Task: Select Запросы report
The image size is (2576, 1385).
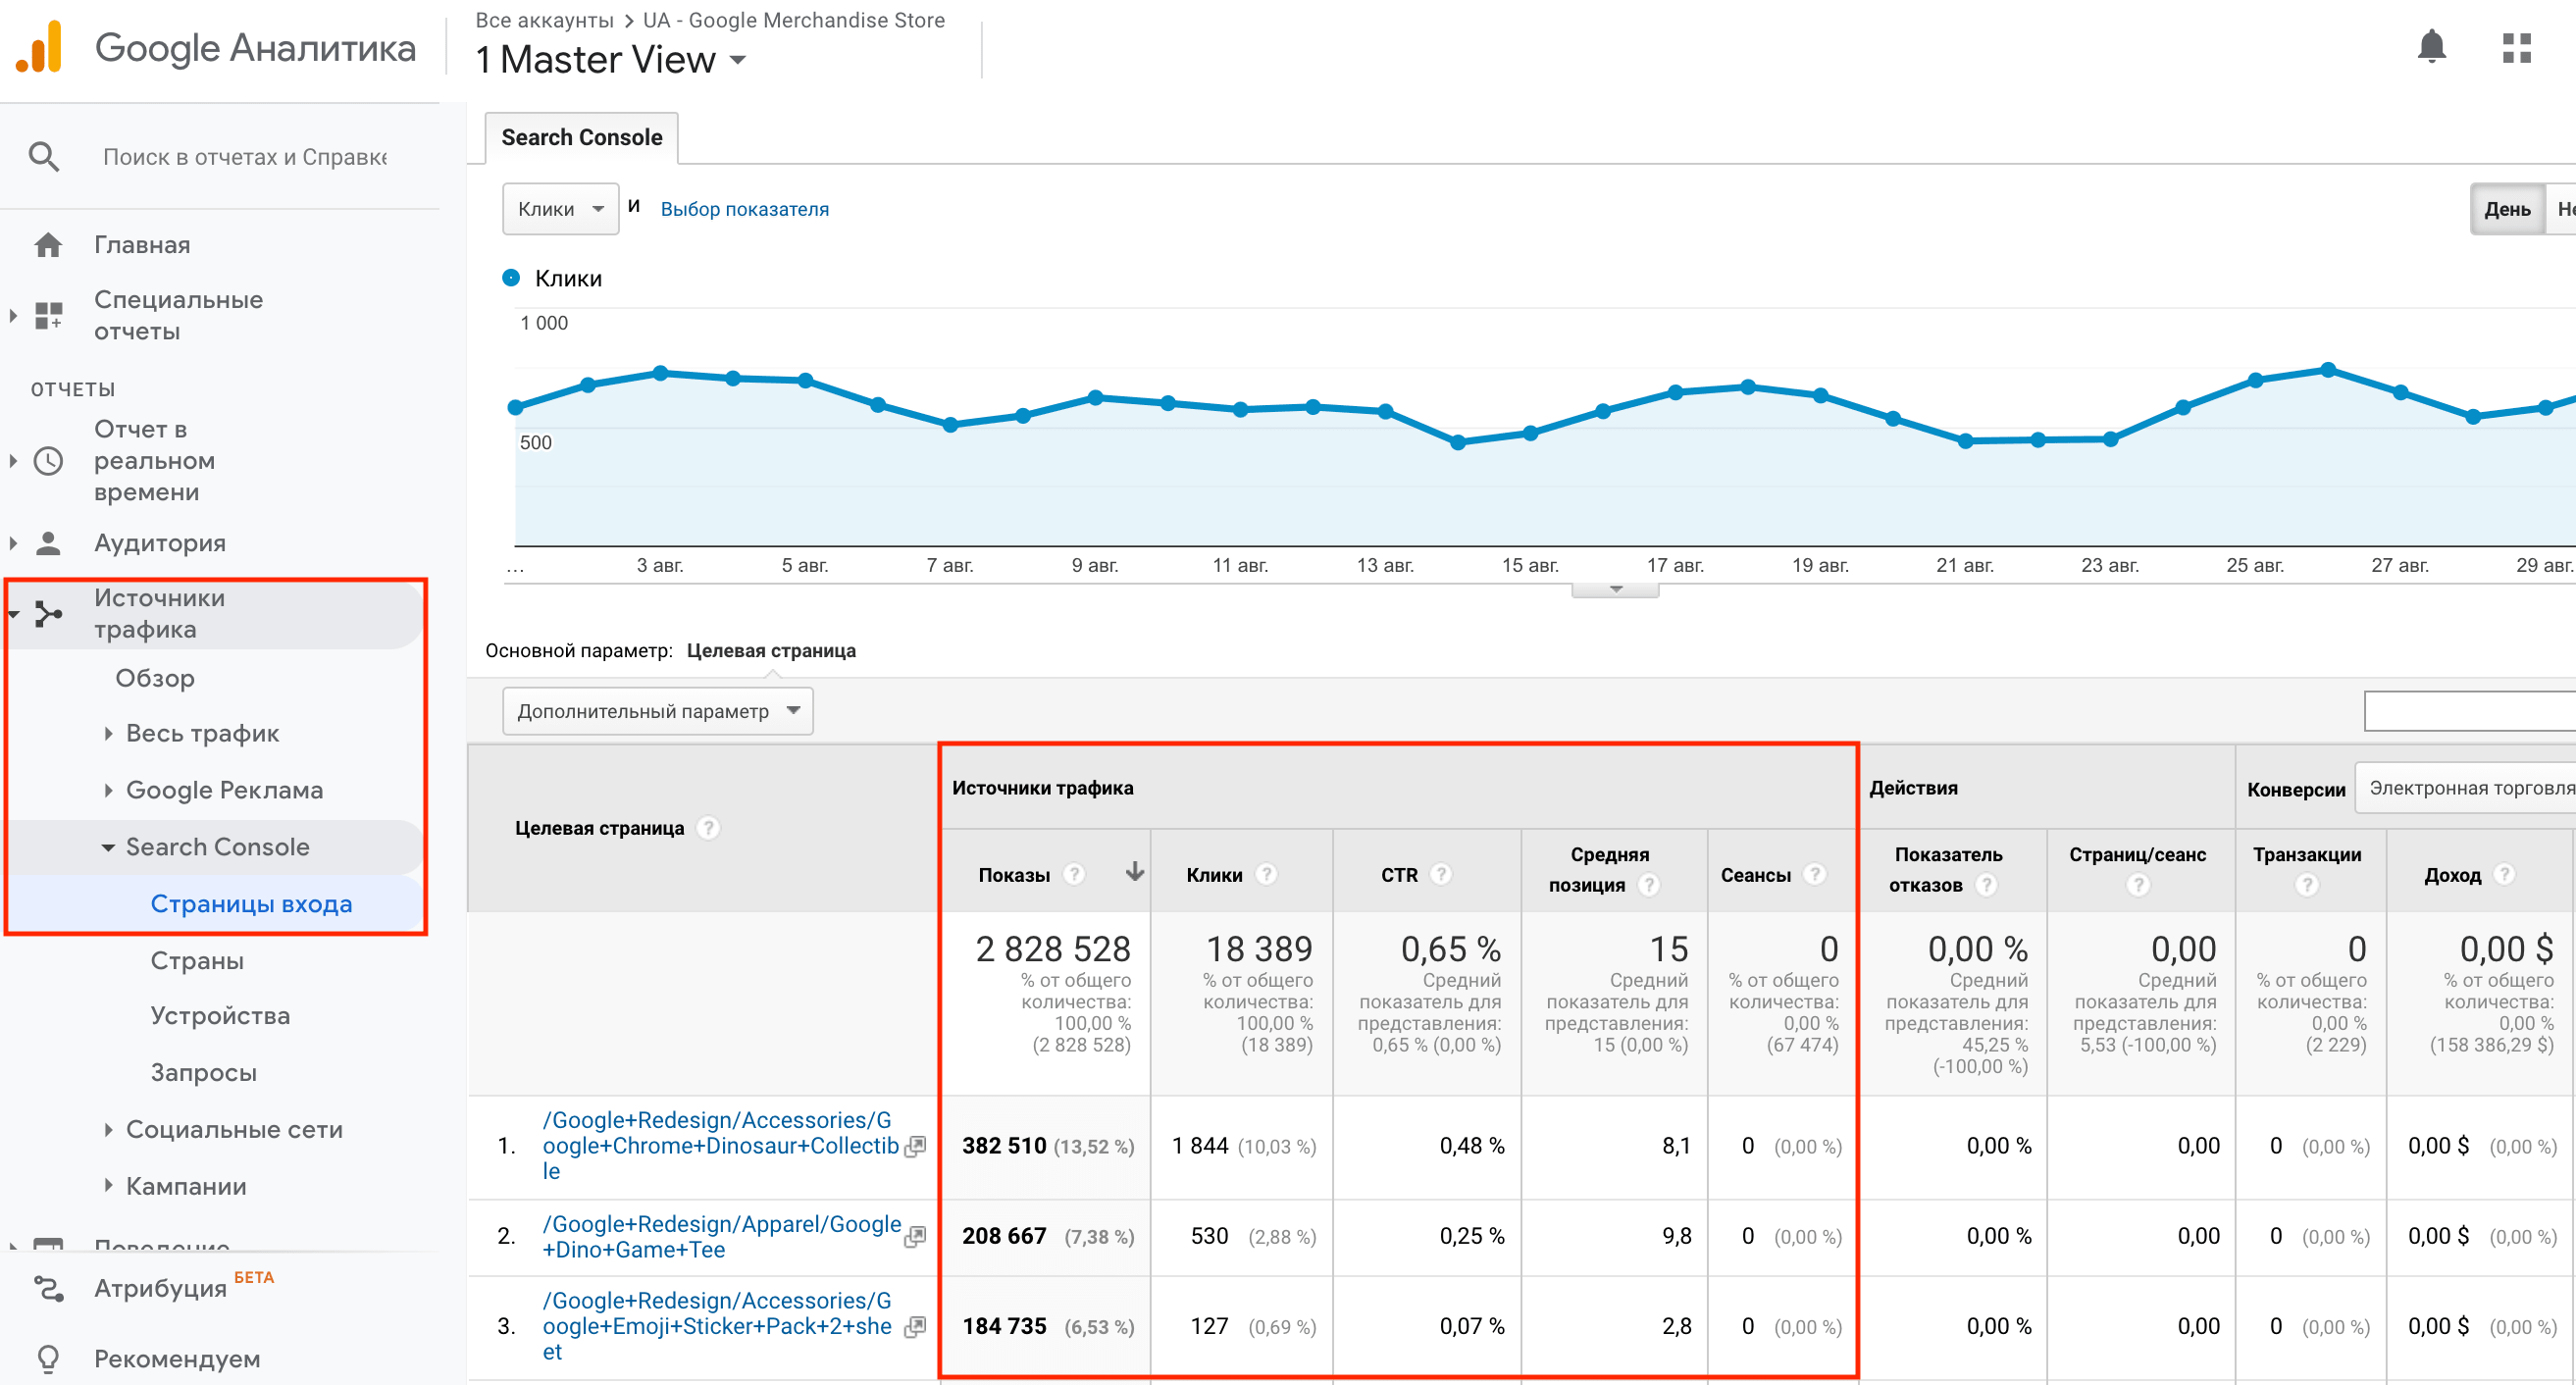Action: (x=203, y=1072)
